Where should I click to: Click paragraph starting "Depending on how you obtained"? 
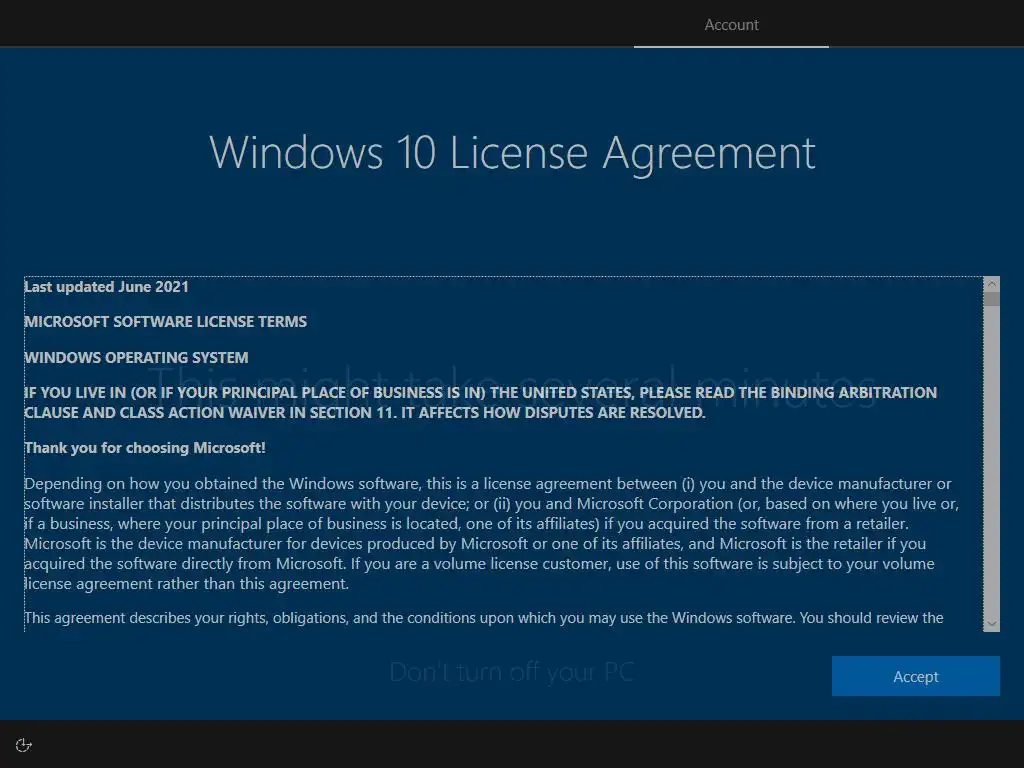click(x=491, y=534)
